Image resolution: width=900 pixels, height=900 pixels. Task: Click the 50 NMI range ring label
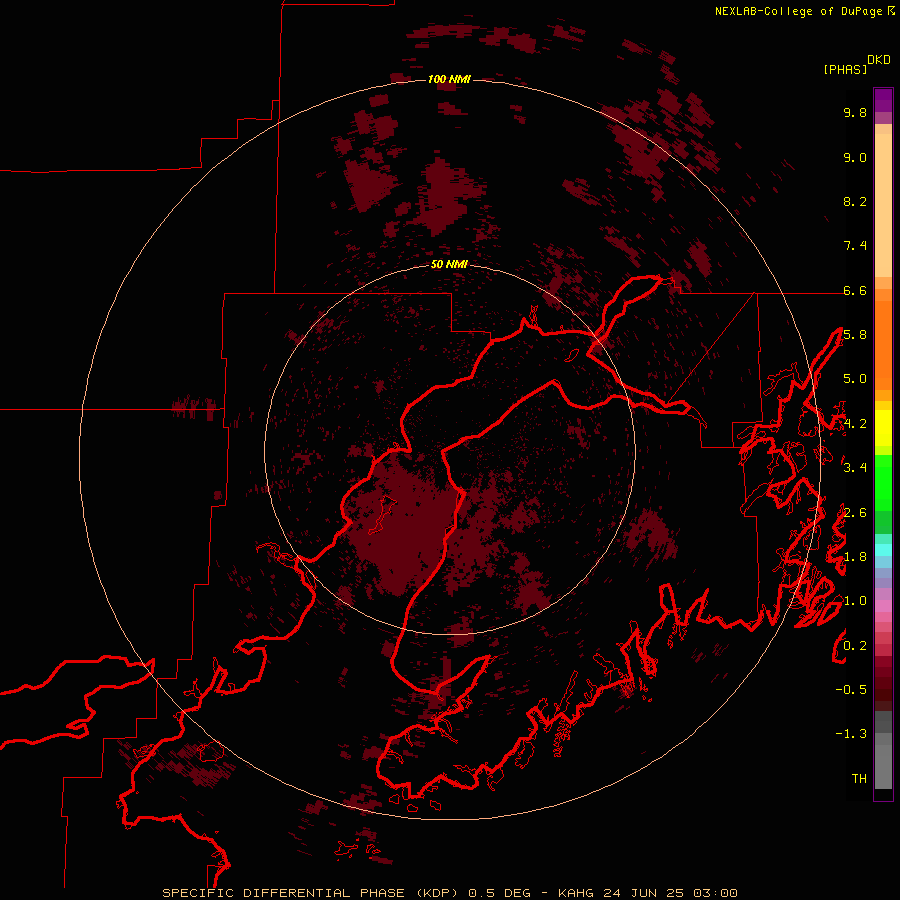click(x=449, y=264)
